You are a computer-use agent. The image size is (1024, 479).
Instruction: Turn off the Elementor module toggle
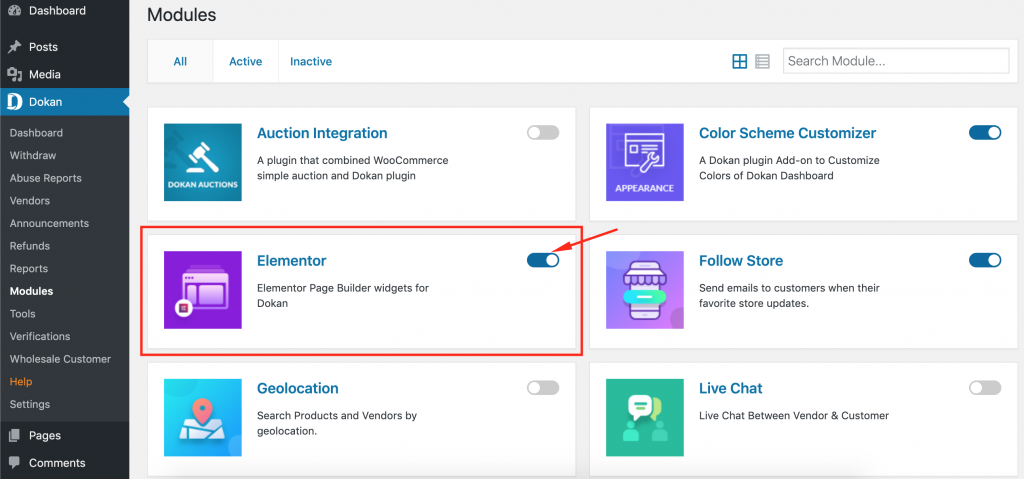(543, 260)
